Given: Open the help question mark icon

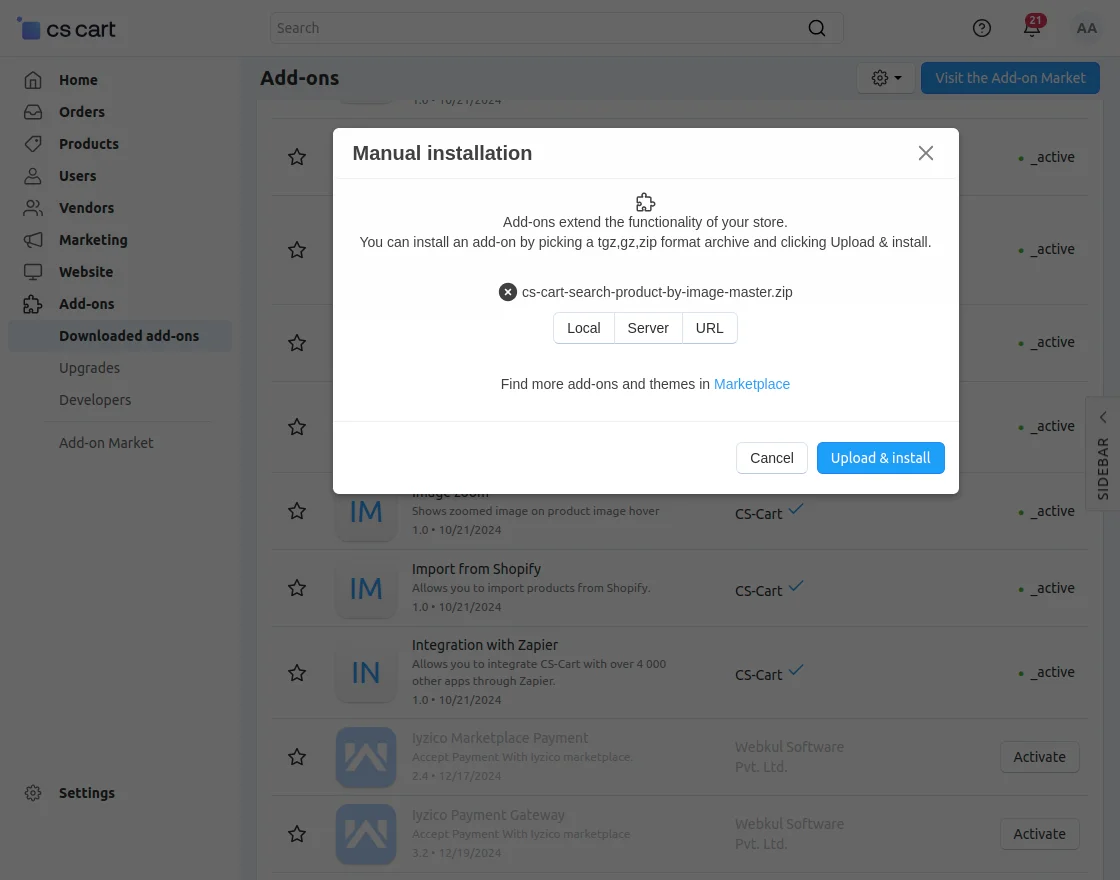Looking at the screenshot, I should click(982, 28).
